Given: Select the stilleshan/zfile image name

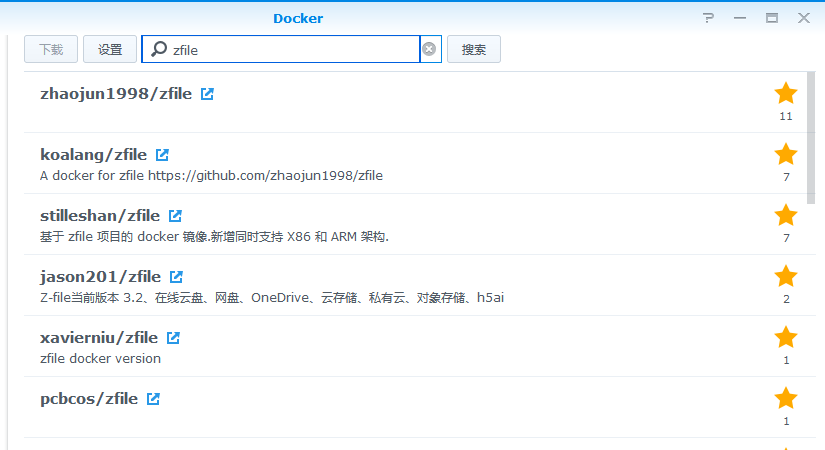Looking at the screenshot, I should click(100, 216).
